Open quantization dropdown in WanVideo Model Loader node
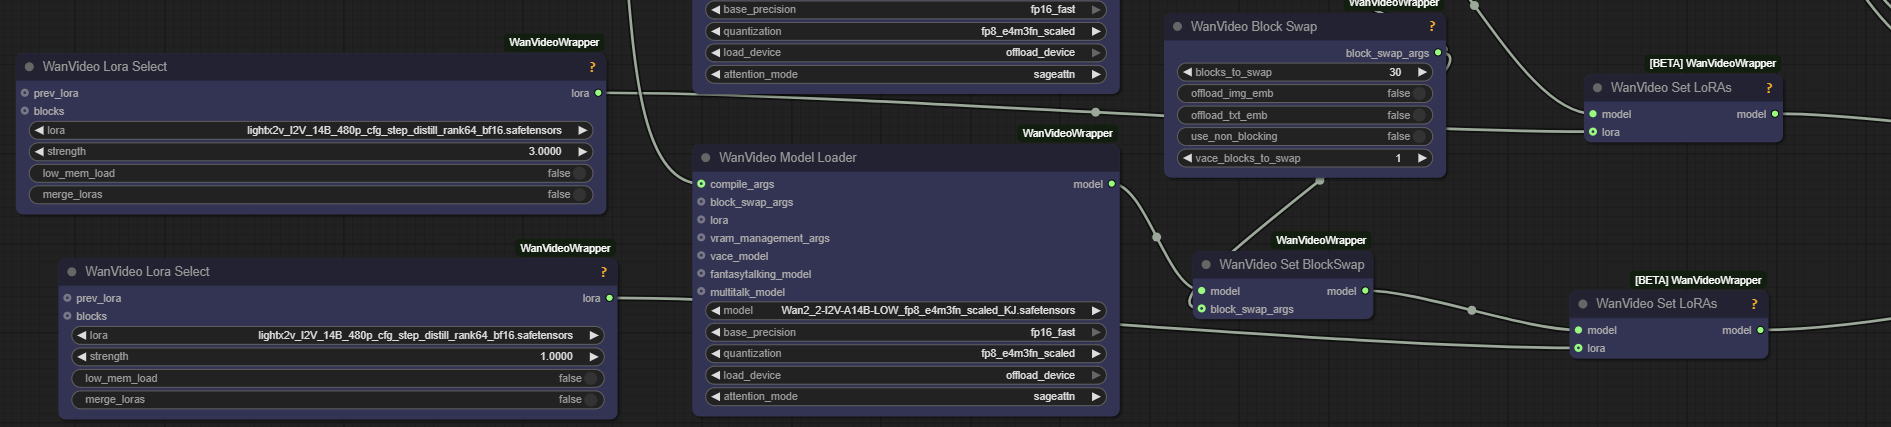 906,353
